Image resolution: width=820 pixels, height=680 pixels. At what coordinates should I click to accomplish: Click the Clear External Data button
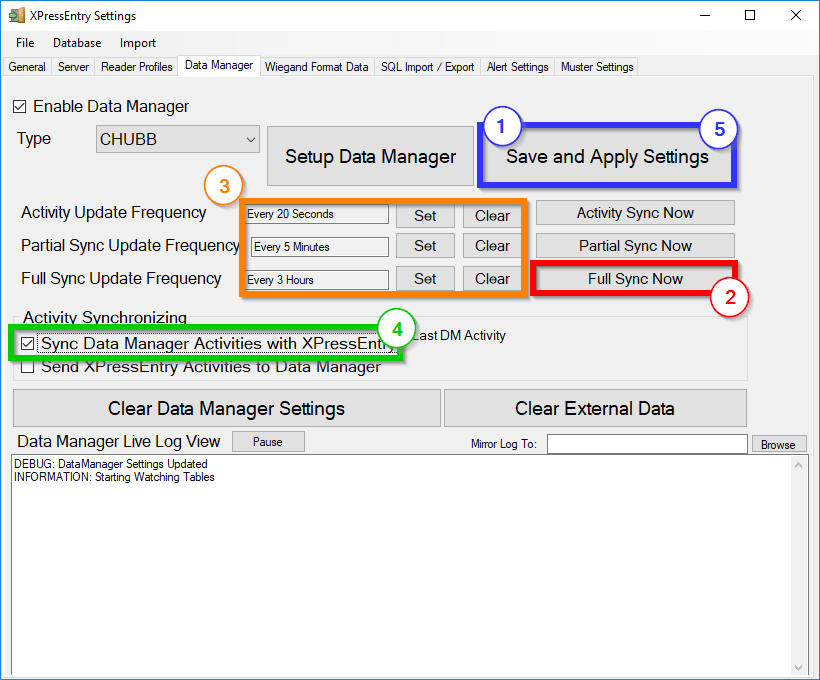(x=595, y=408)
